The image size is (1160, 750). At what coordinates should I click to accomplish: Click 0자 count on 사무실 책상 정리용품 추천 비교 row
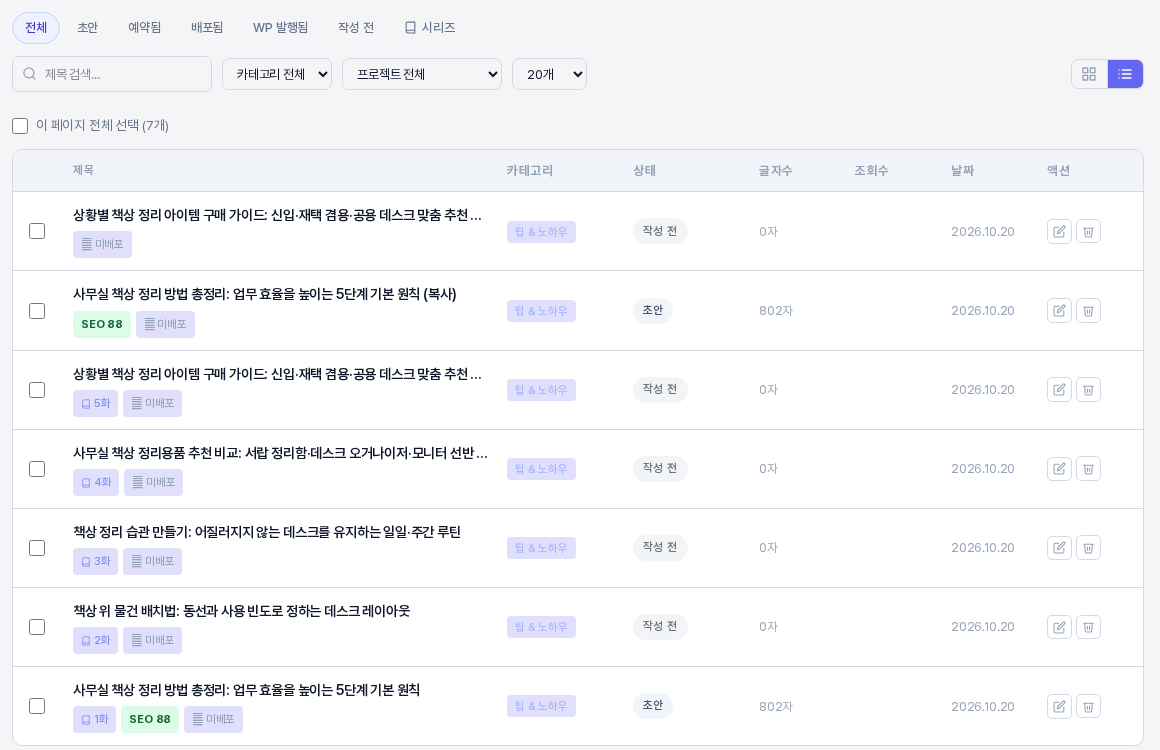(x=769, y=469)
